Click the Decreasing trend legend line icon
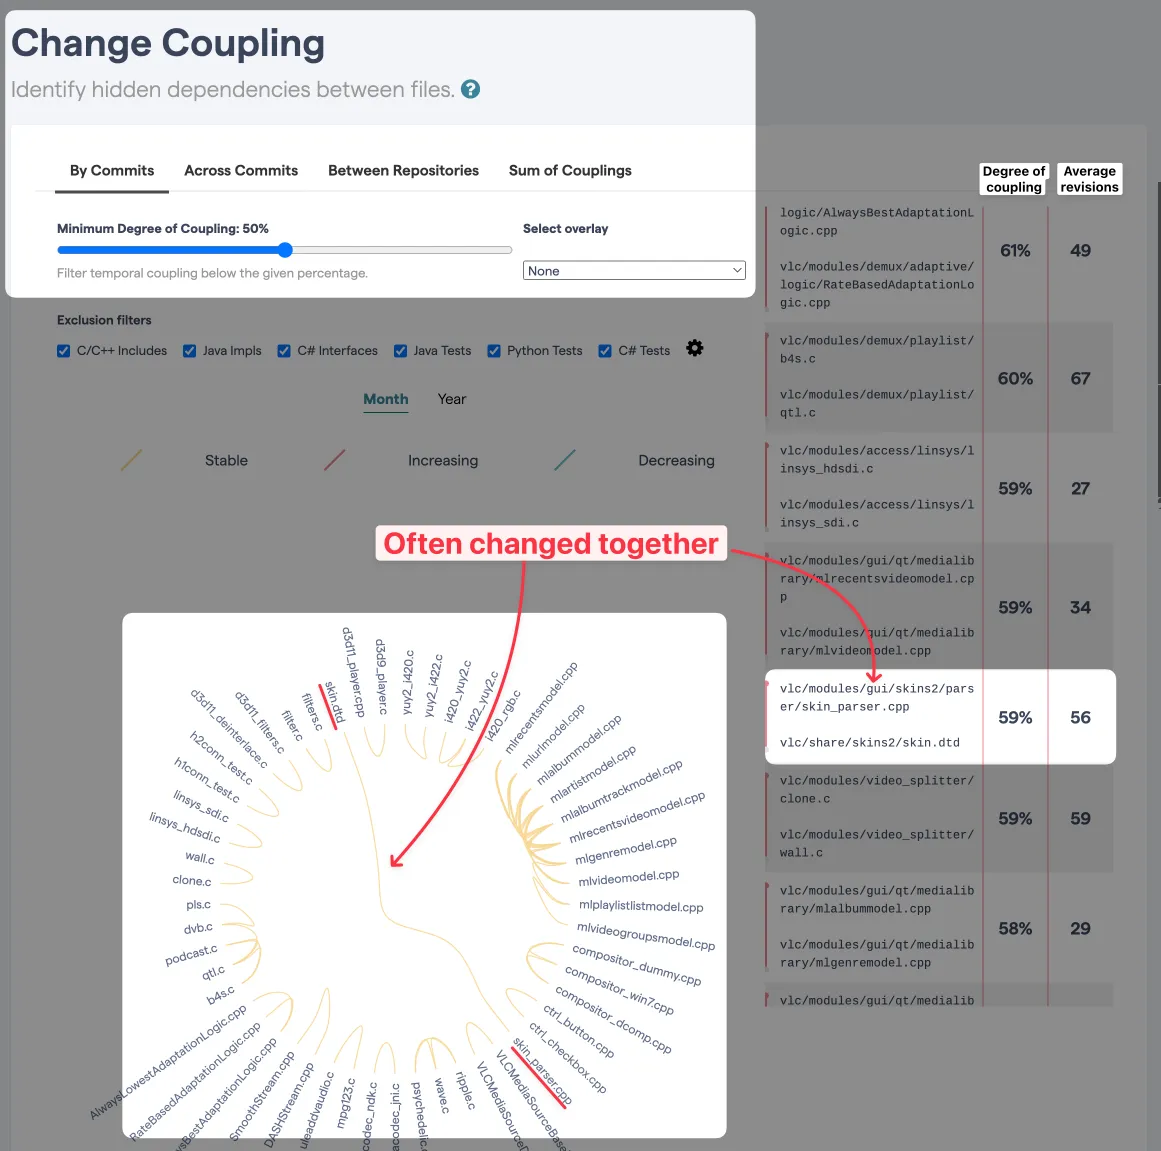 click(565, 460)
